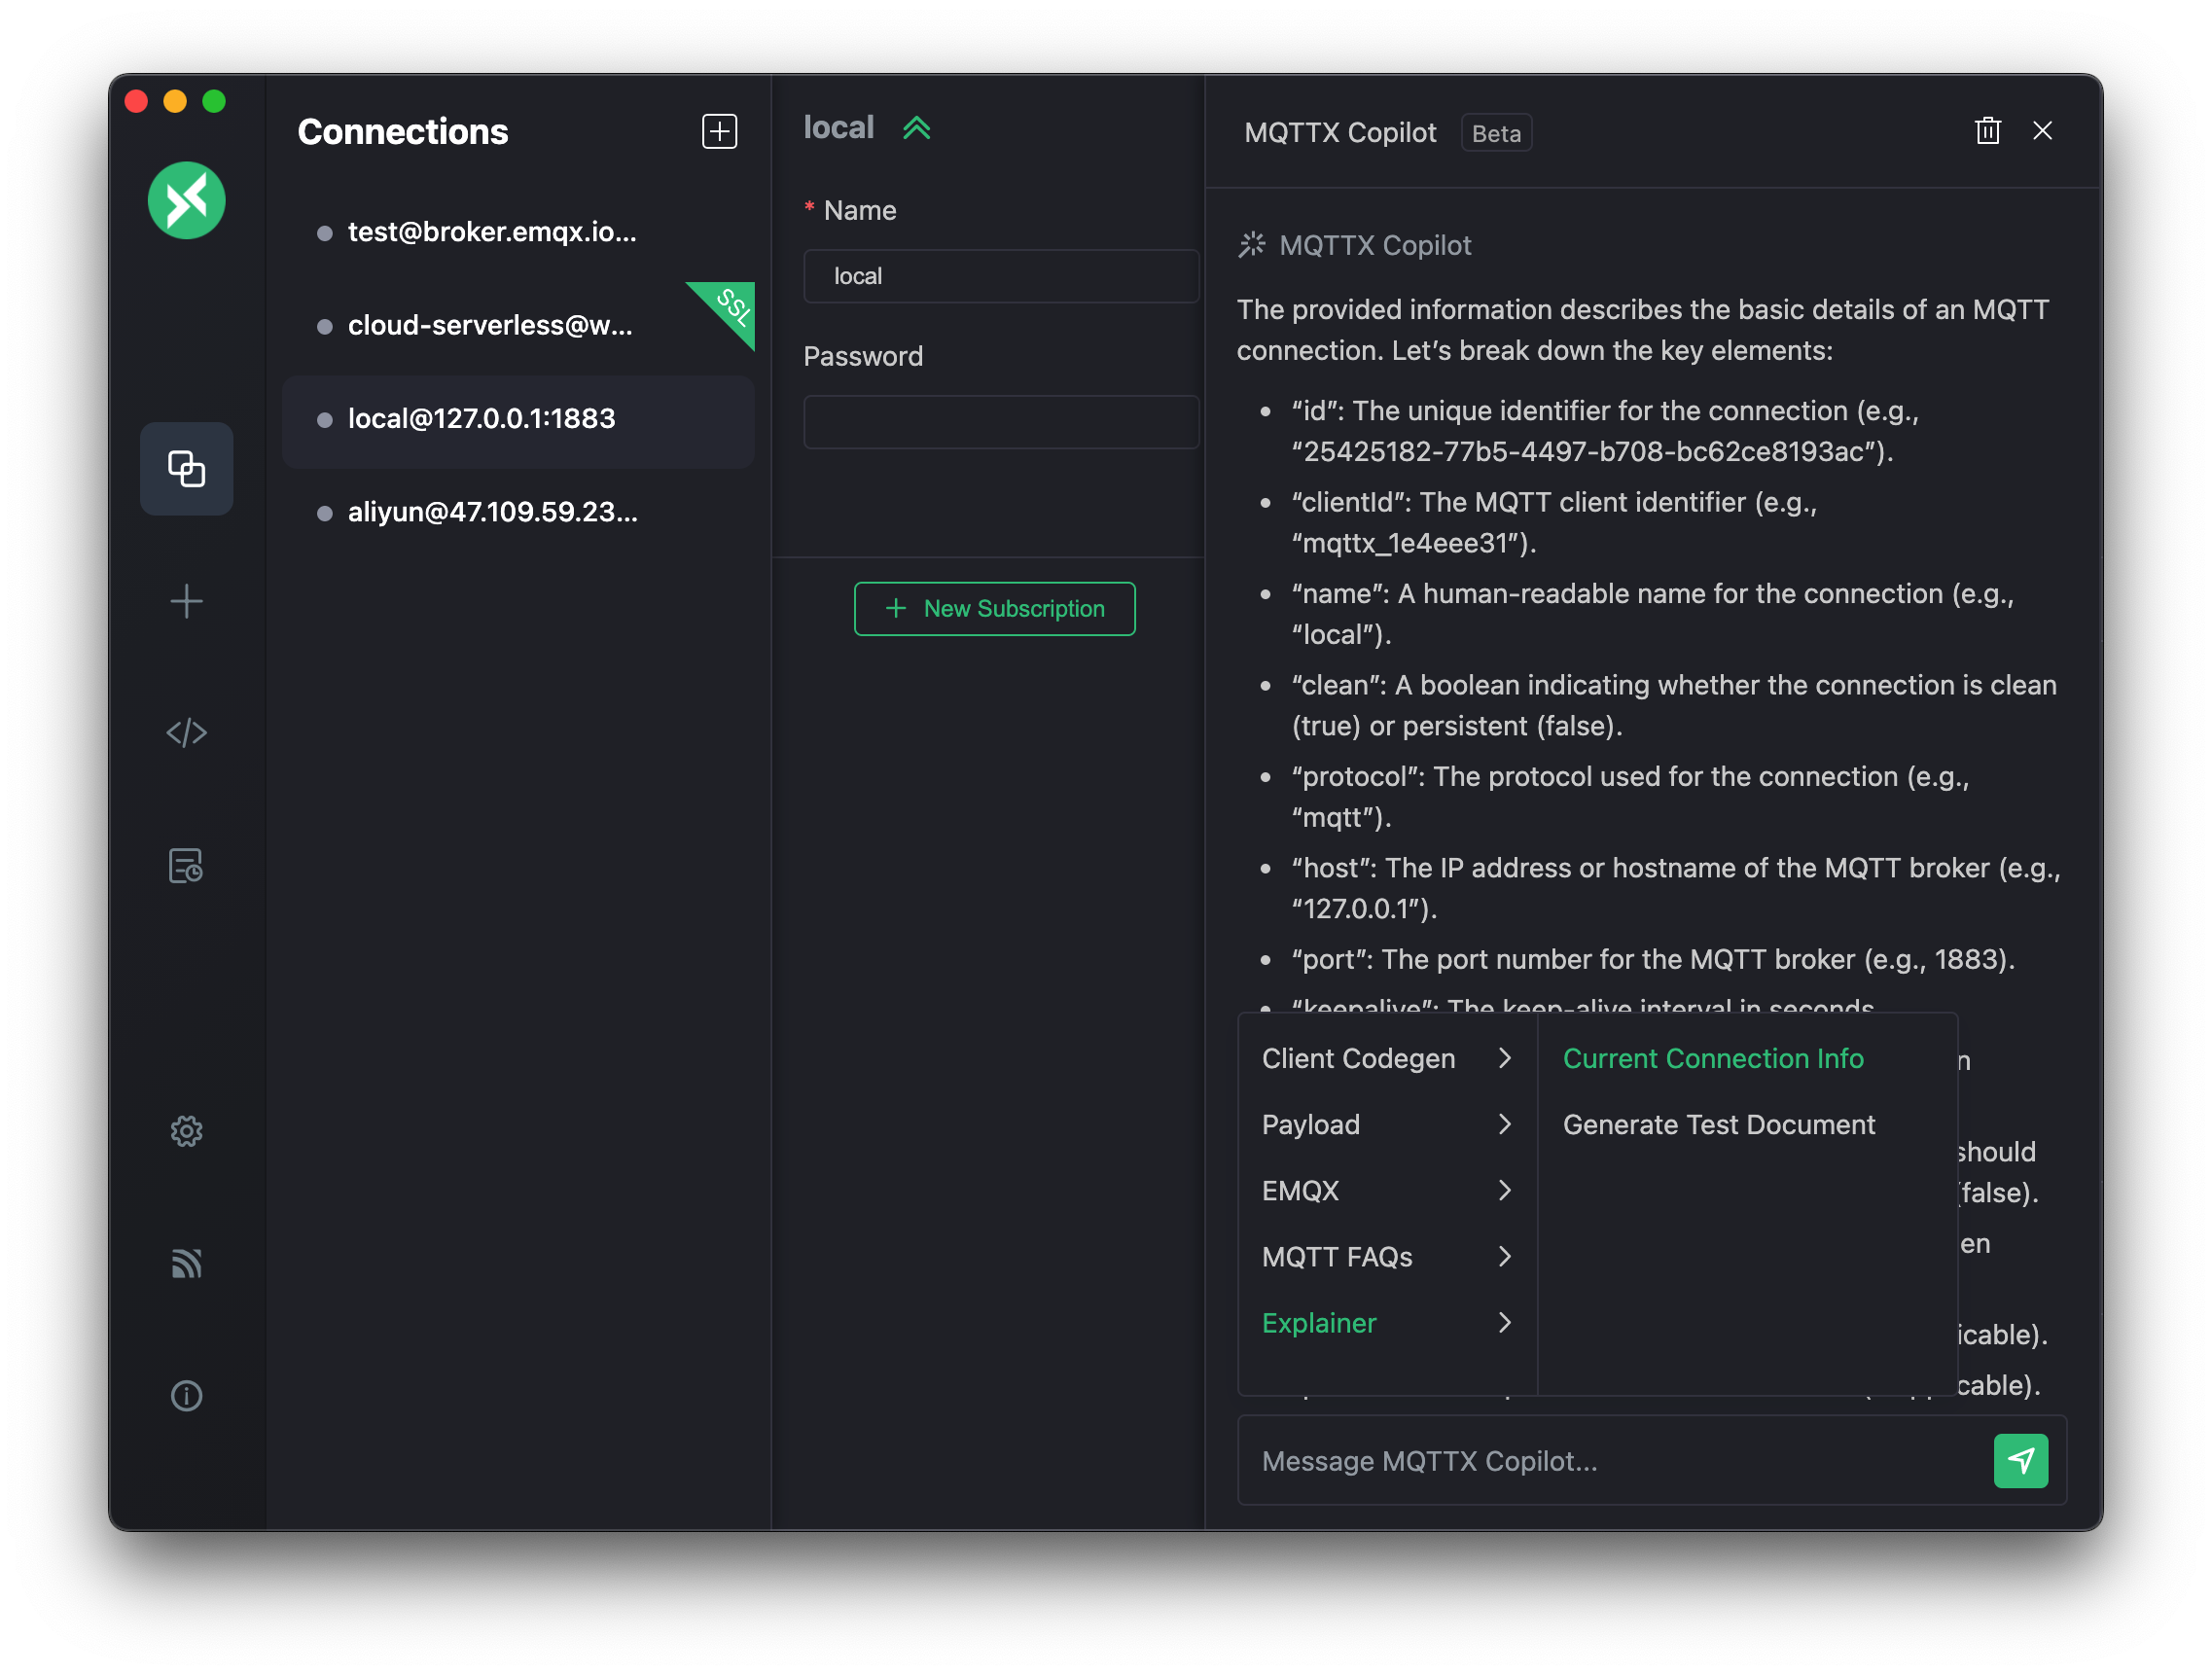Toggle the local connection collapse arrow
The image size is (2212, 1675).
917,126
